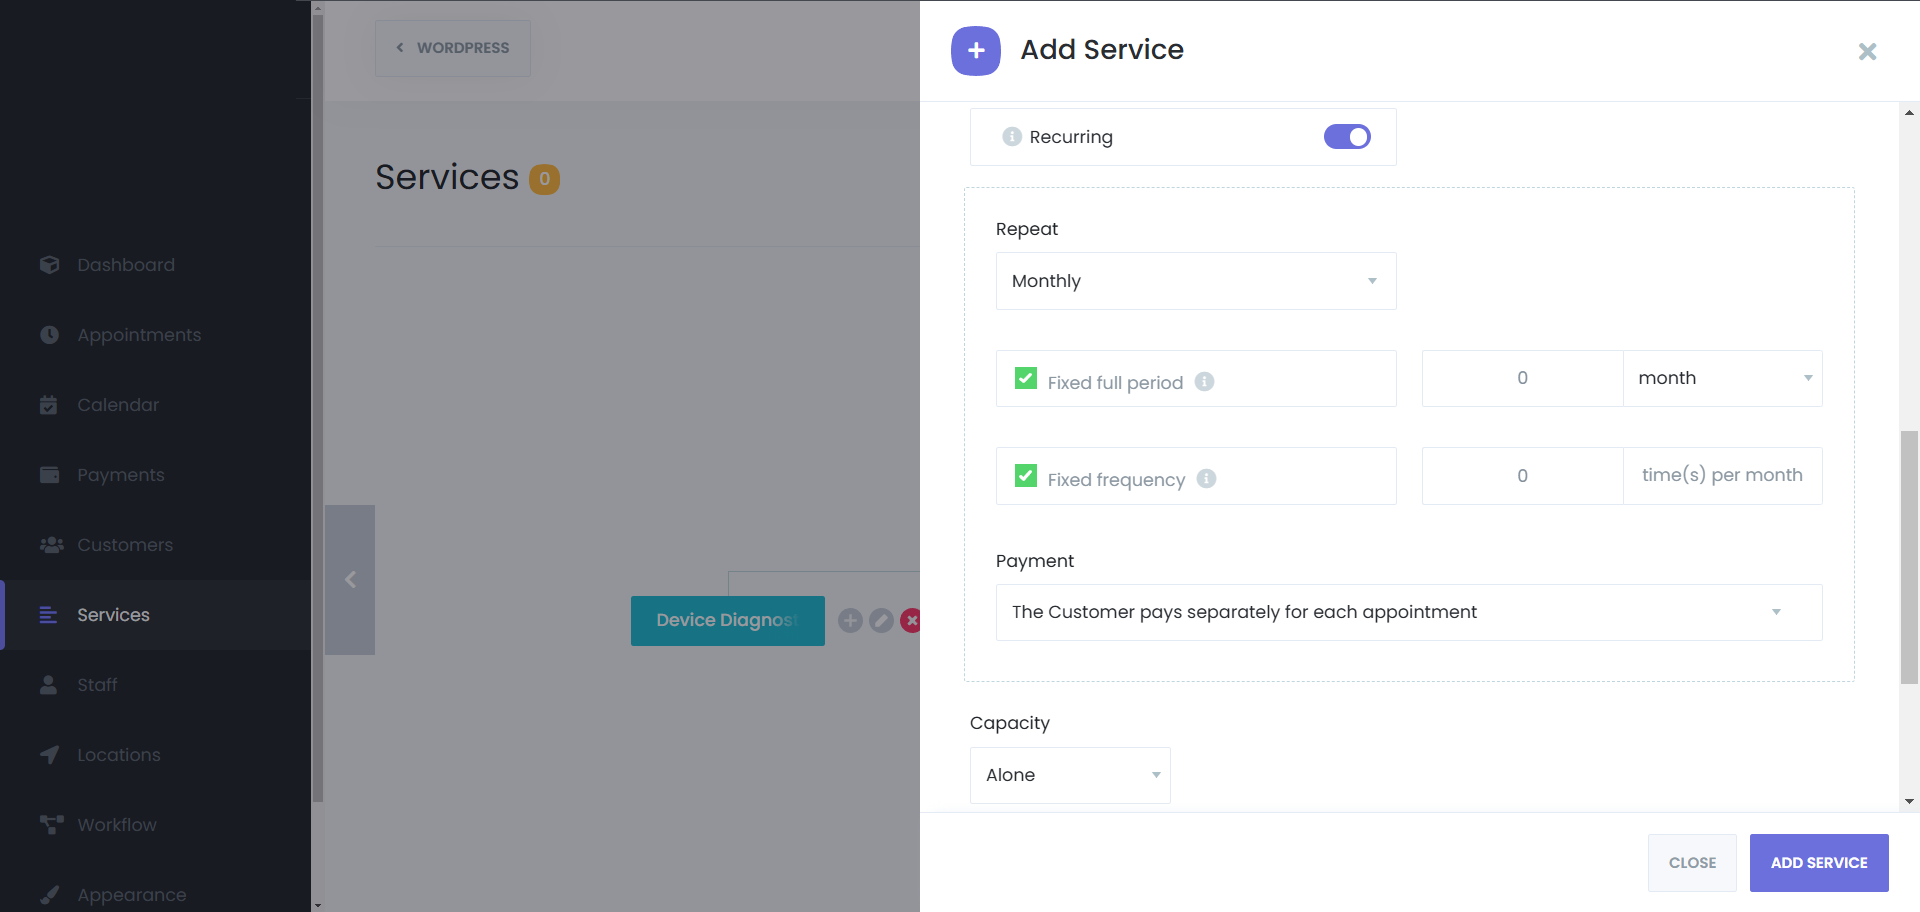
Task: Collapse panel using the left chevron arrow
Action: 350,580
